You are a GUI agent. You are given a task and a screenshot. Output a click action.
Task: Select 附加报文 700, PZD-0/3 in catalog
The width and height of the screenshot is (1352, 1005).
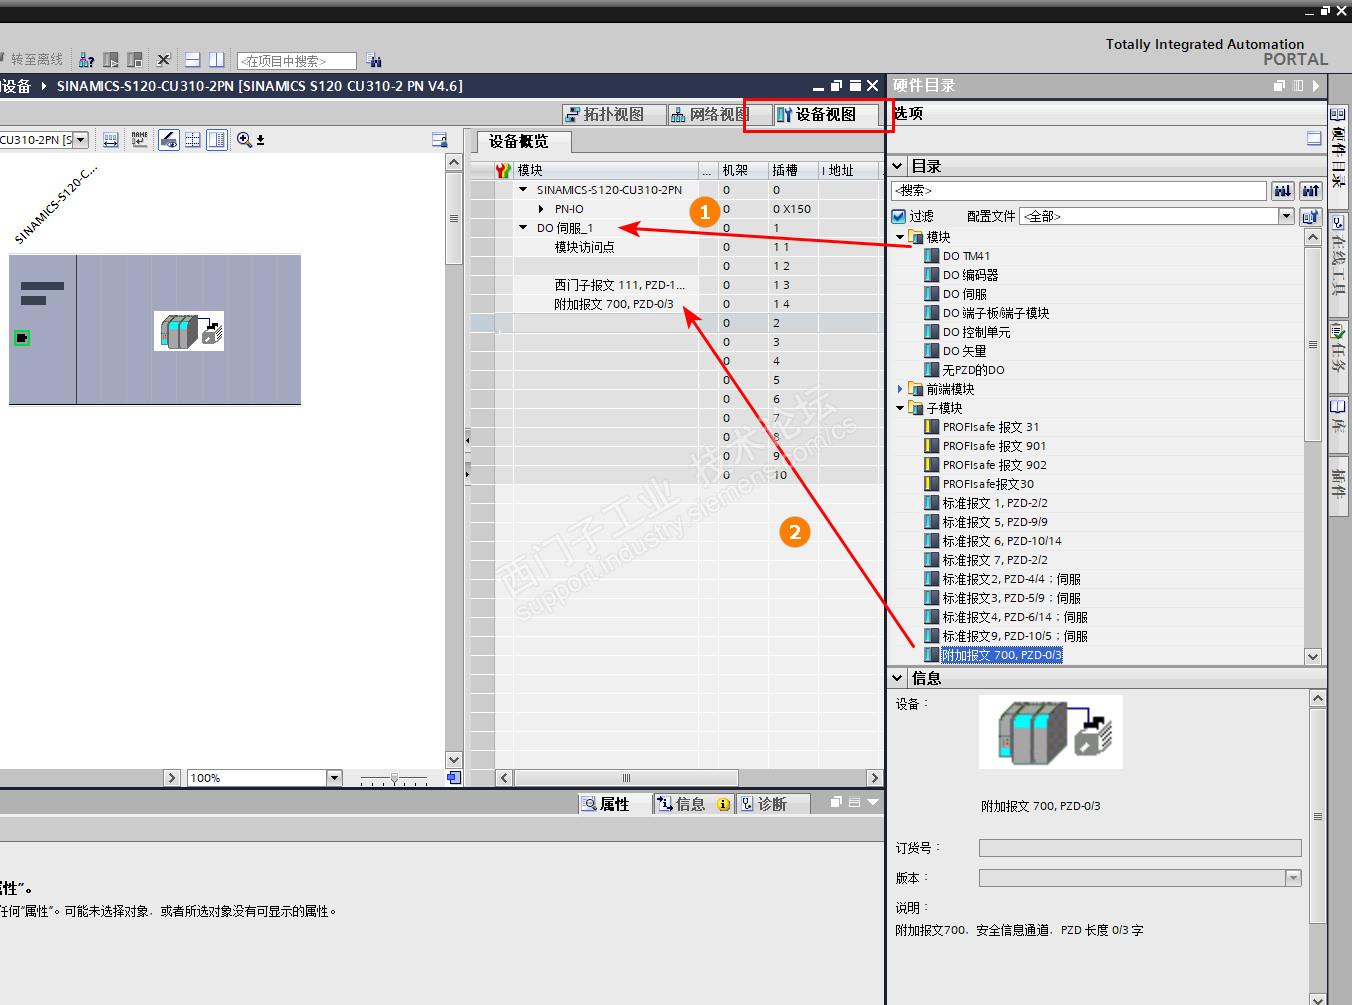click(1002, 655)
